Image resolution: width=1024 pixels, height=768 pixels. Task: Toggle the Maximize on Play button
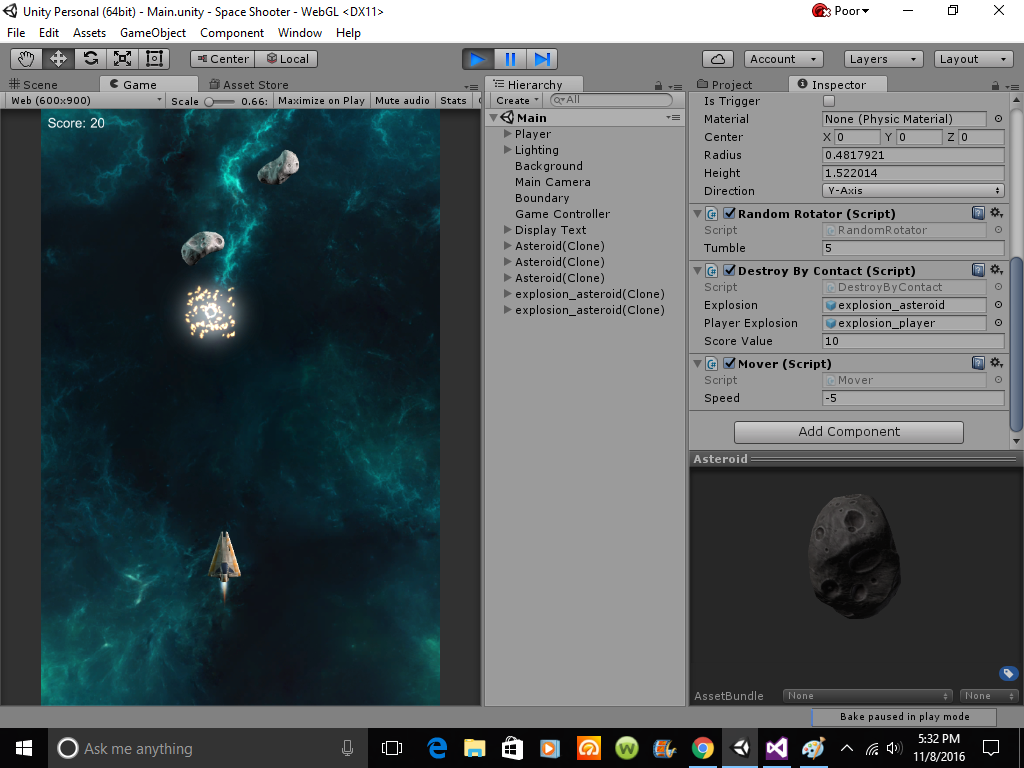pyautogui.click(x=321, y=101)
